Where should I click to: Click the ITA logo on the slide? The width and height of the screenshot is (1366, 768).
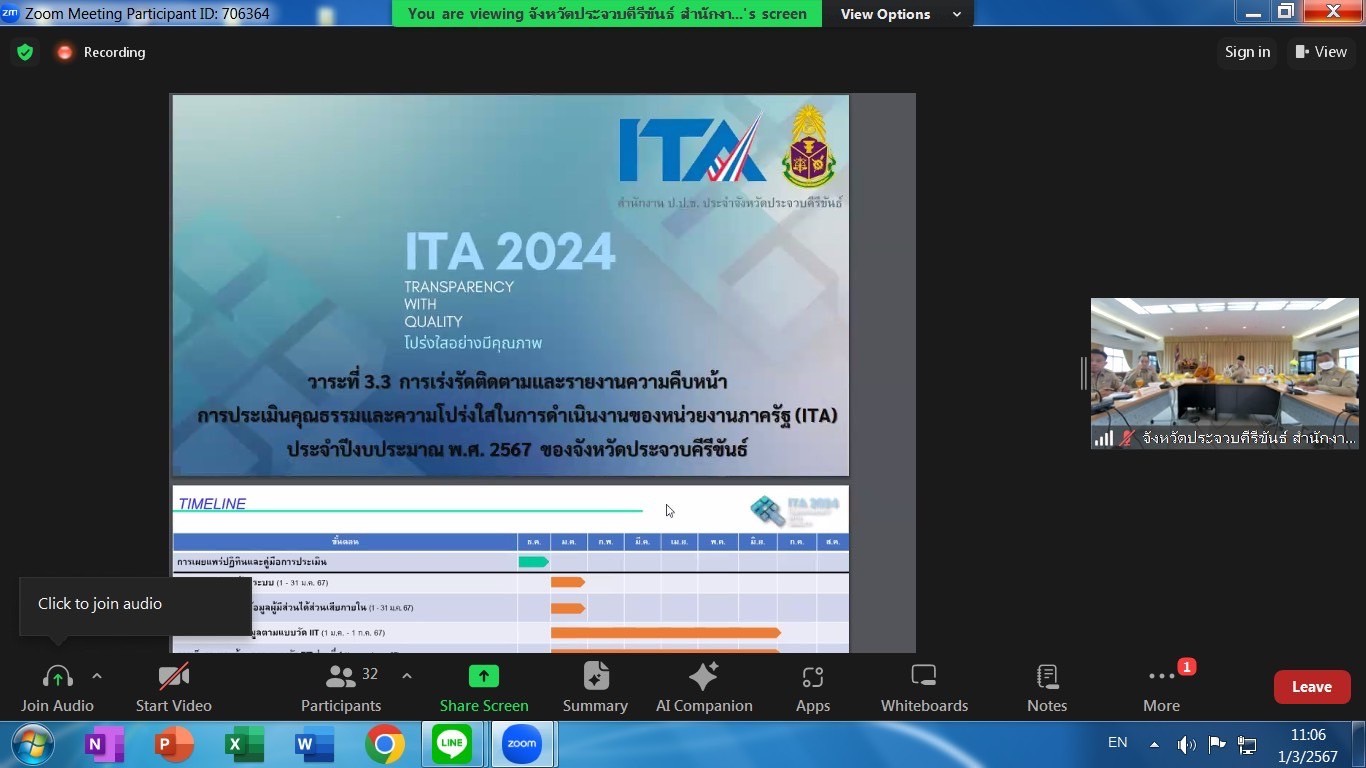[x=692, y=149]
